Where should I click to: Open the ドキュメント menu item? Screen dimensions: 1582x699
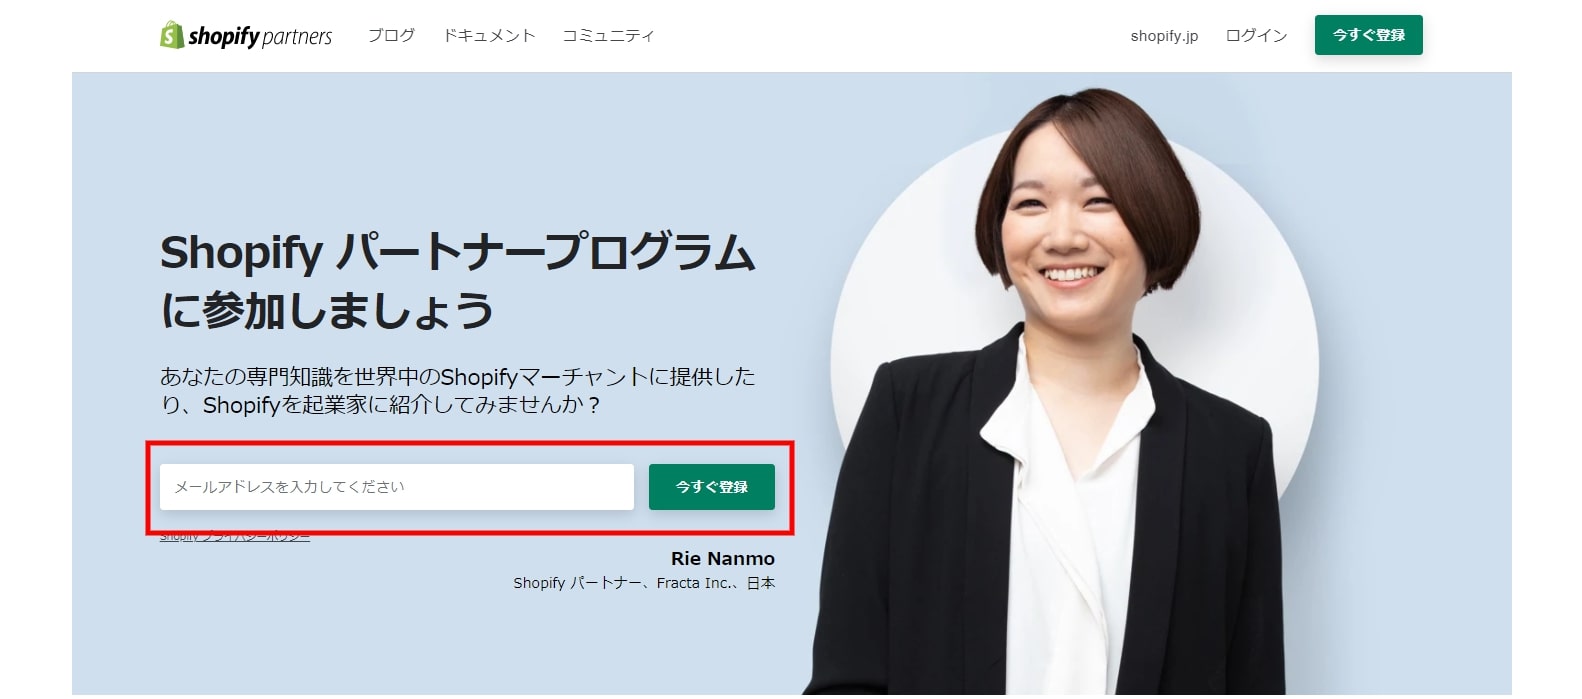click(489, 35)
